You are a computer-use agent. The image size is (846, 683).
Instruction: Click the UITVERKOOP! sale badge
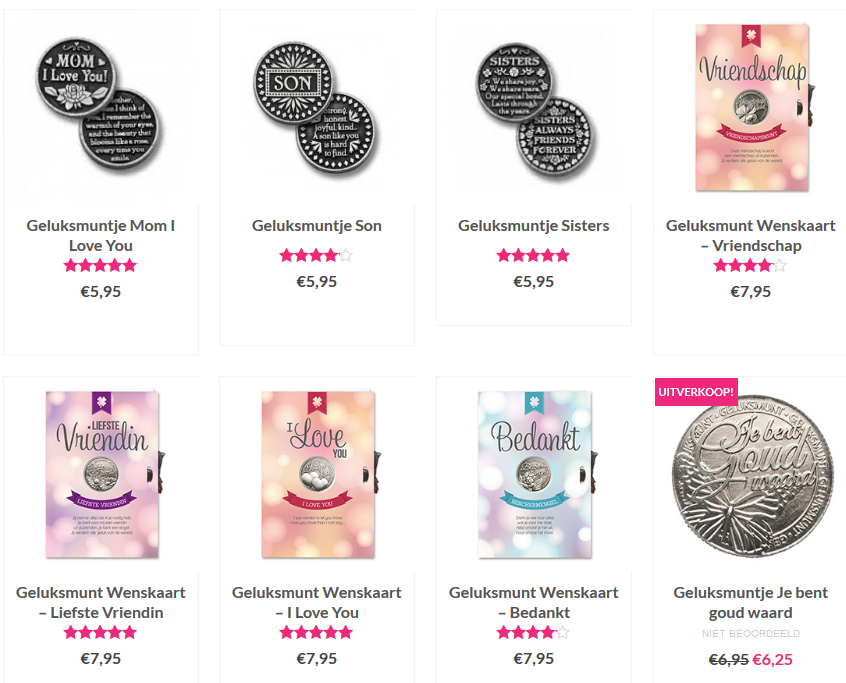[x=696, y=392]
